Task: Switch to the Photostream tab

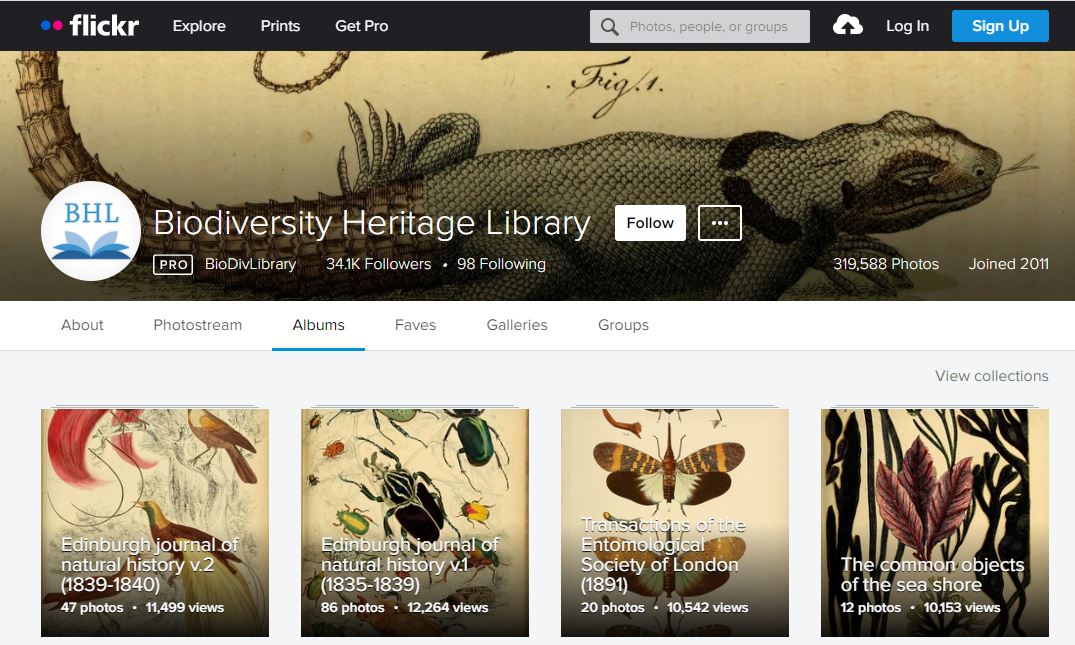Action: click(197, 324)
